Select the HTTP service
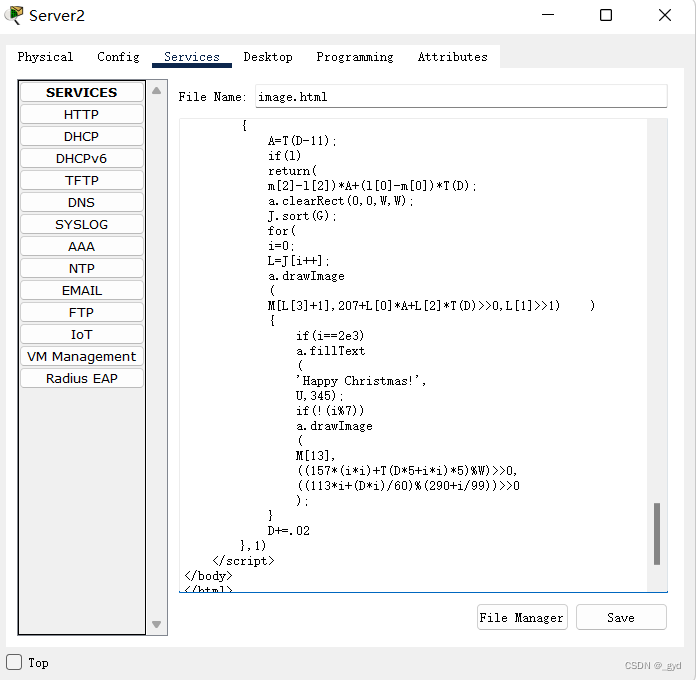Image resolution: width=696 pixels, height=680 pixels. tap(82, 115)
